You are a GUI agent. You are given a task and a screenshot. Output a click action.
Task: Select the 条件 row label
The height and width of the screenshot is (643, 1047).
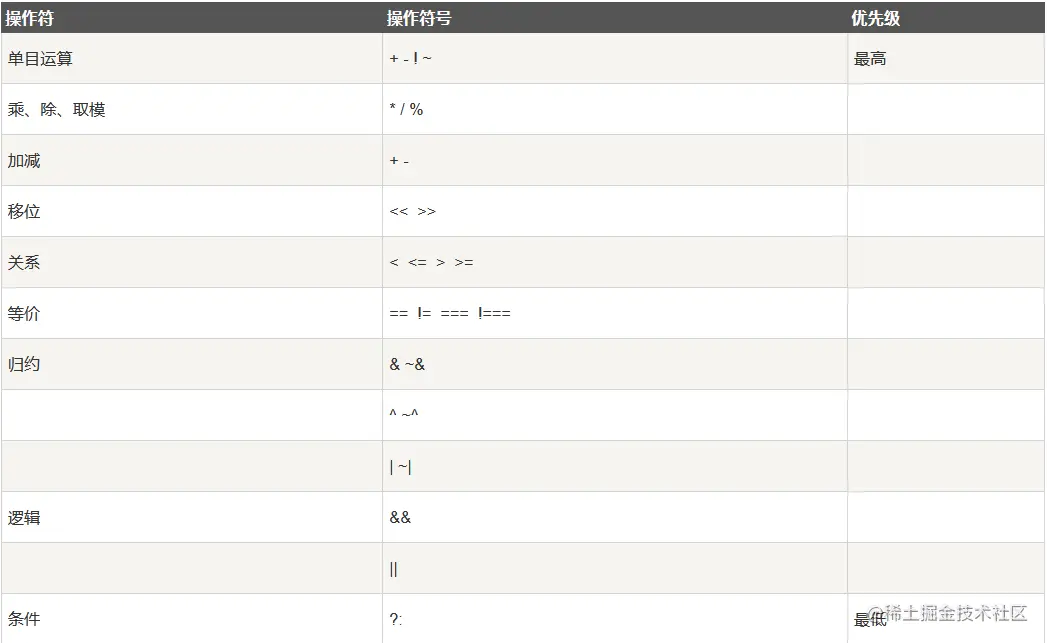click(x=24, y=619)
